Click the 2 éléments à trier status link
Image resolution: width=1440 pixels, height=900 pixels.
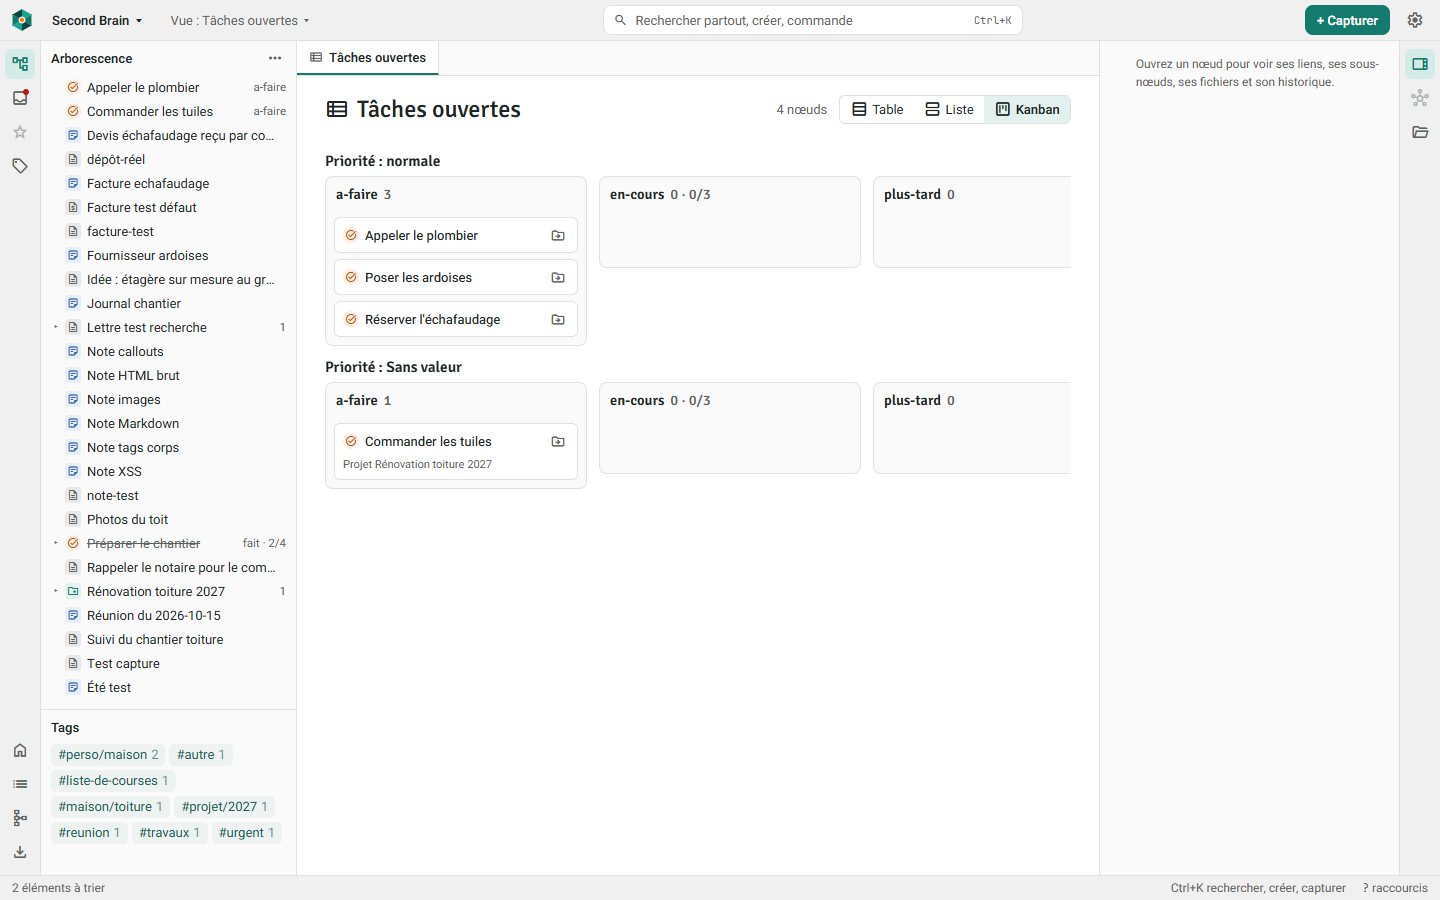tap(58, 888)
